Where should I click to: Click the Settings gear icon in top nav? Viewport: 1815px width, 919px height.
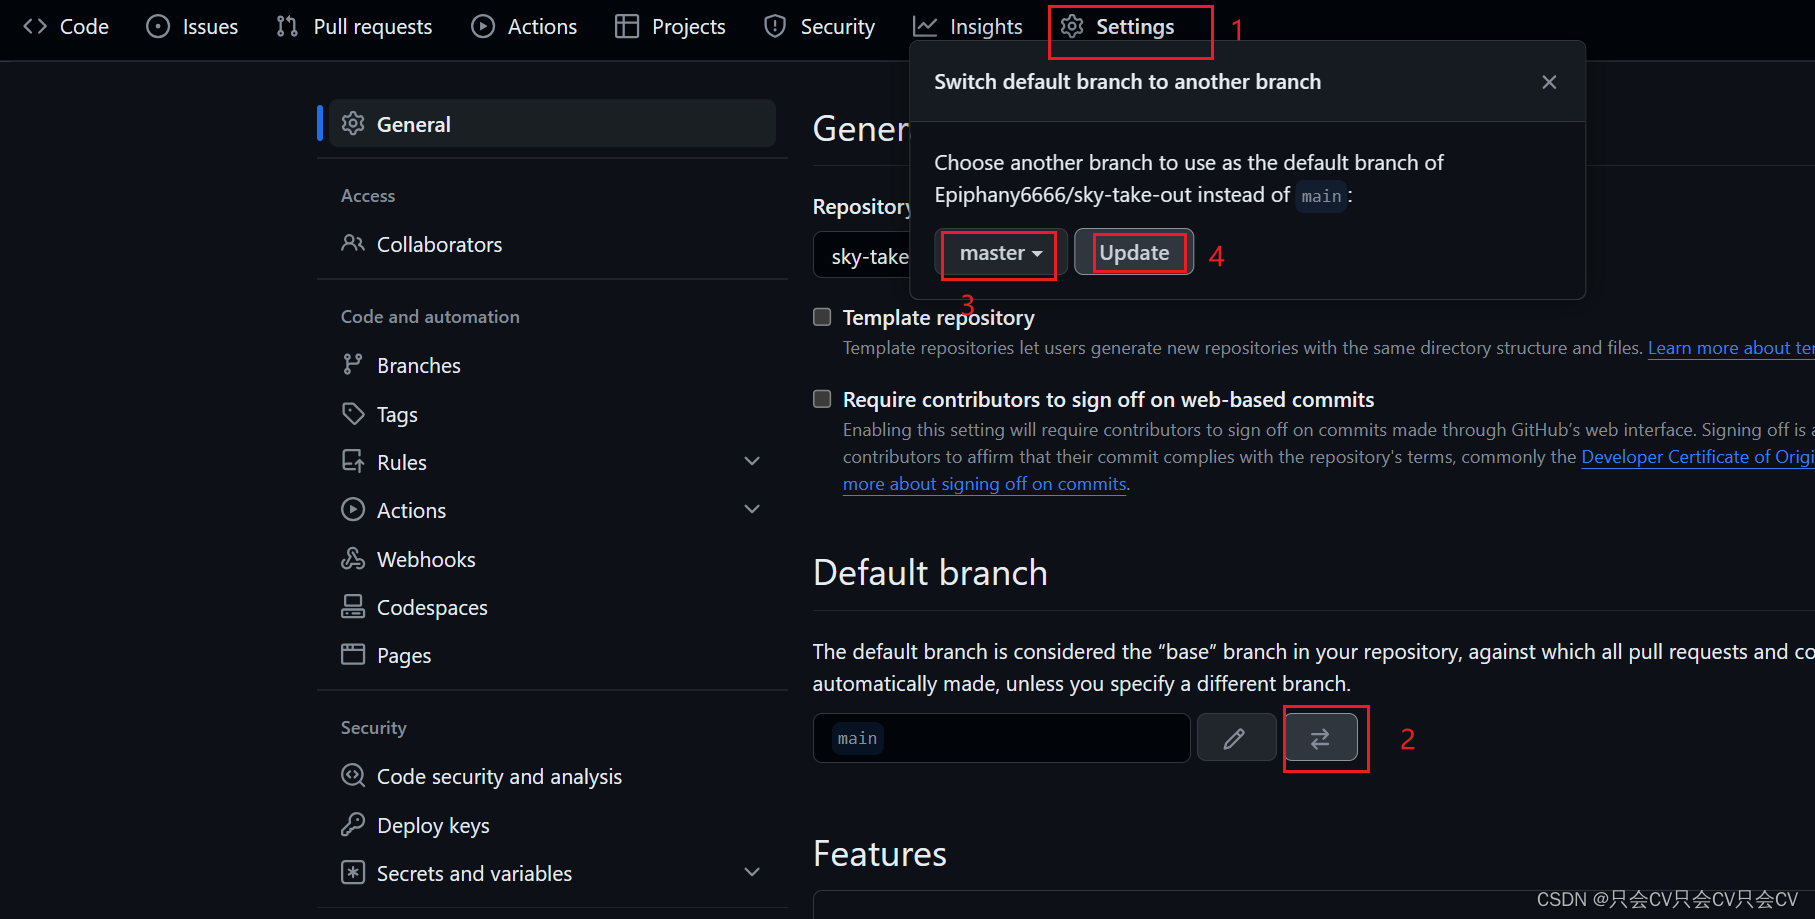pyautogui.click(x=1072, y=27)
